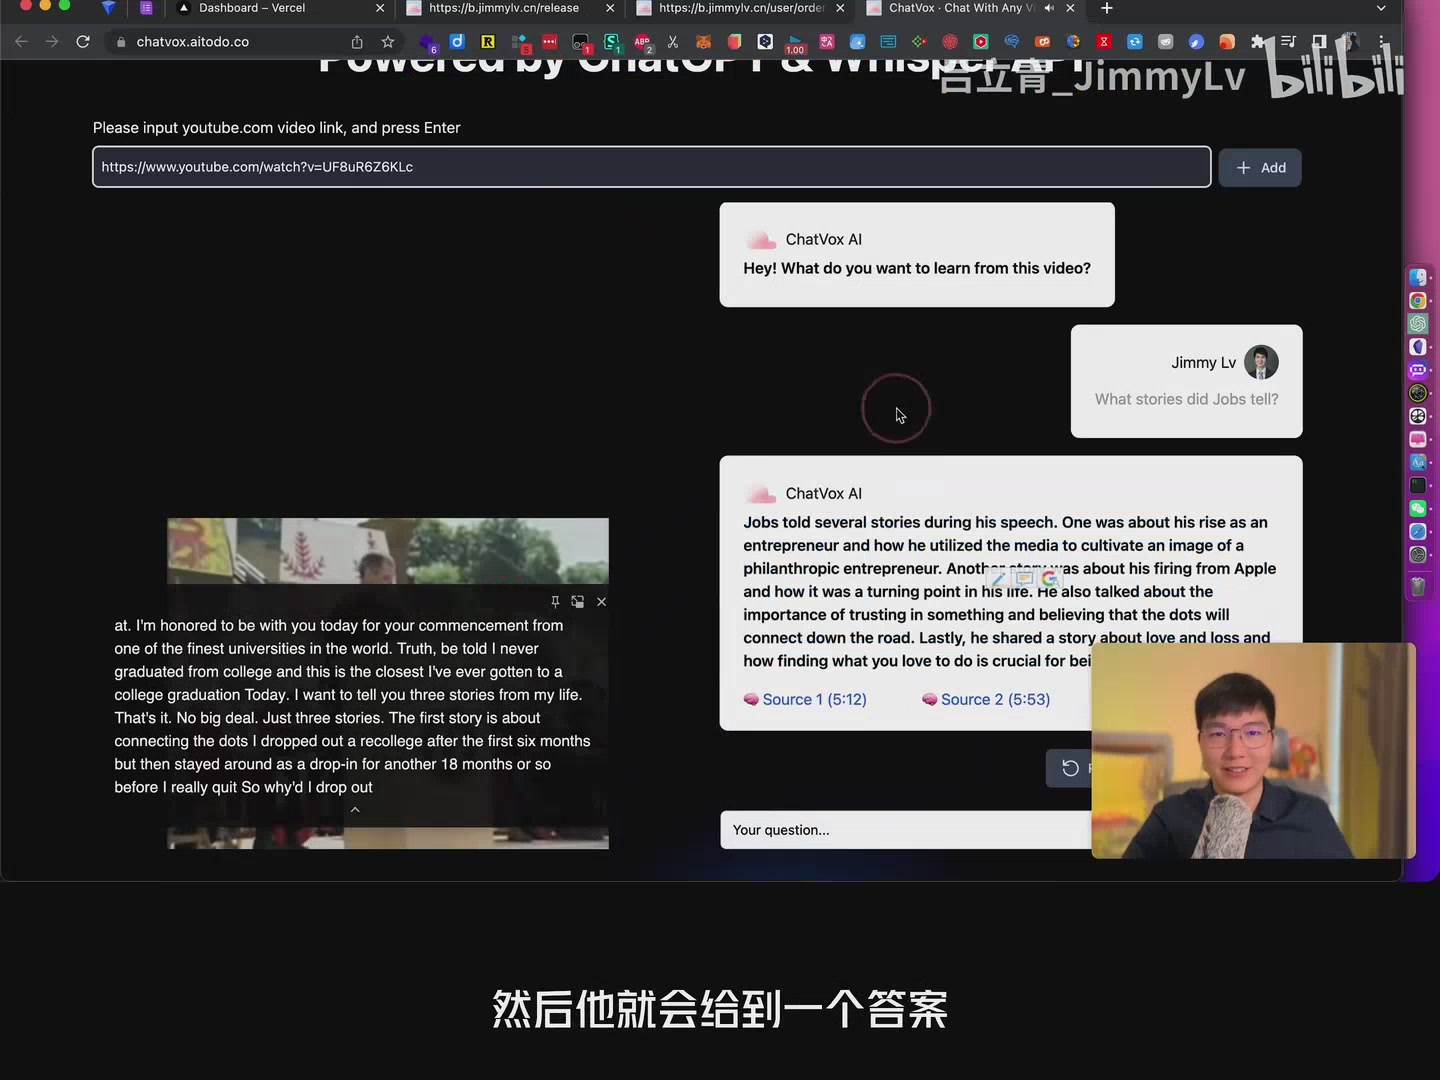Collapse the transcript with the chevron arrow
Viewport: 1440px width, 1080px height.
point(355,810)
